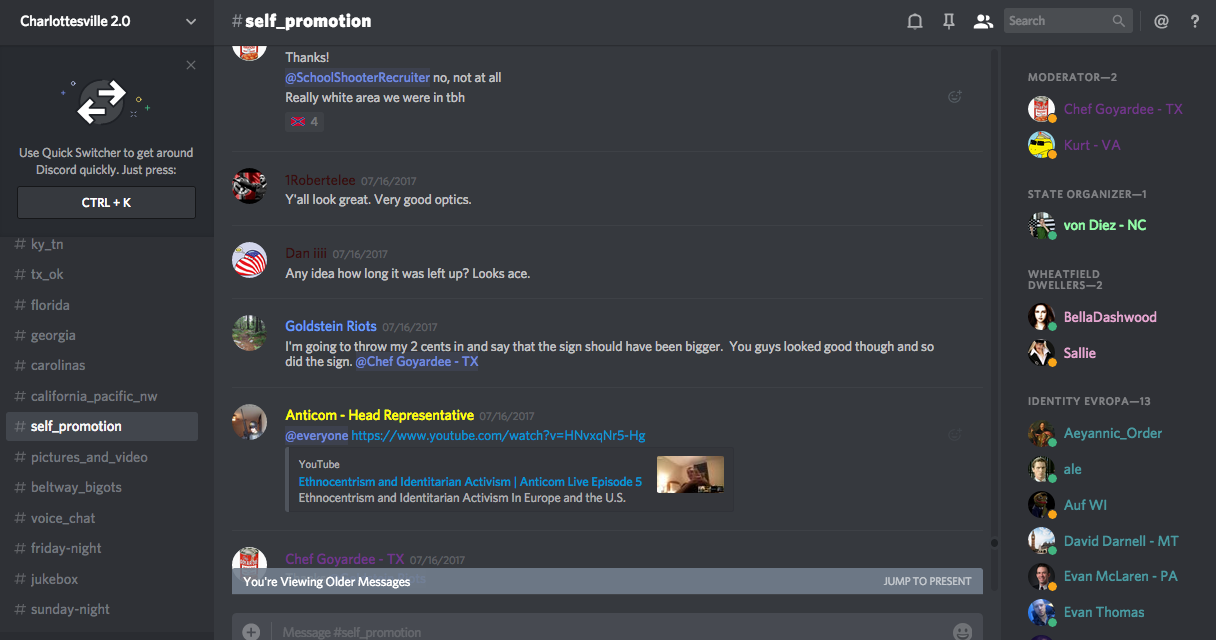Expand the Charlottesville 2.0 server menu
The image size is (1216, 640).
(191, 21)
